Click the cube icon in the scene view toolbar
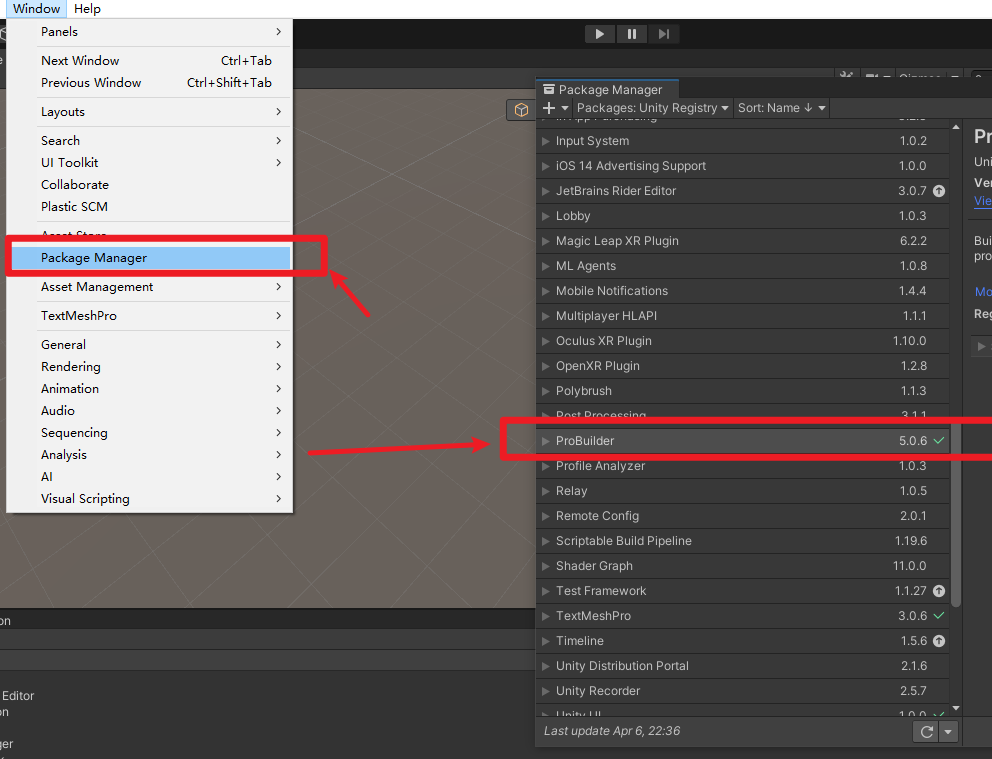This screenshot has height=759, width=992. pyautogui.click(x=521, y=110)
